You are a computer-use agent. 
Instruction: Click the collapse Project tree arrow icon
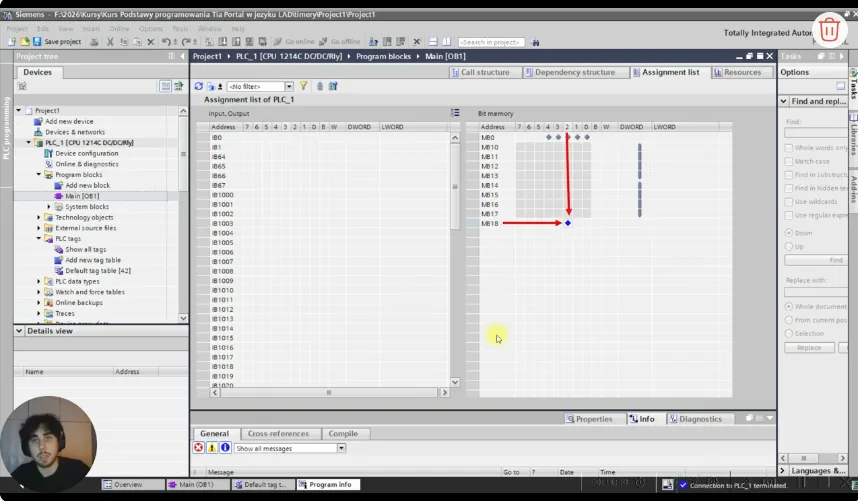pos(182,56)
